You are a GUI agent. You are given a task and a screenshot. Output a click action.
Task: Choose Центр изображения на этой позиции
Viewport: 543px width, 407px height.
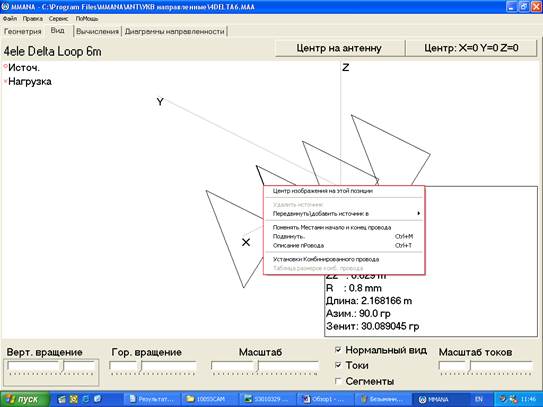[x=343, y=191]
